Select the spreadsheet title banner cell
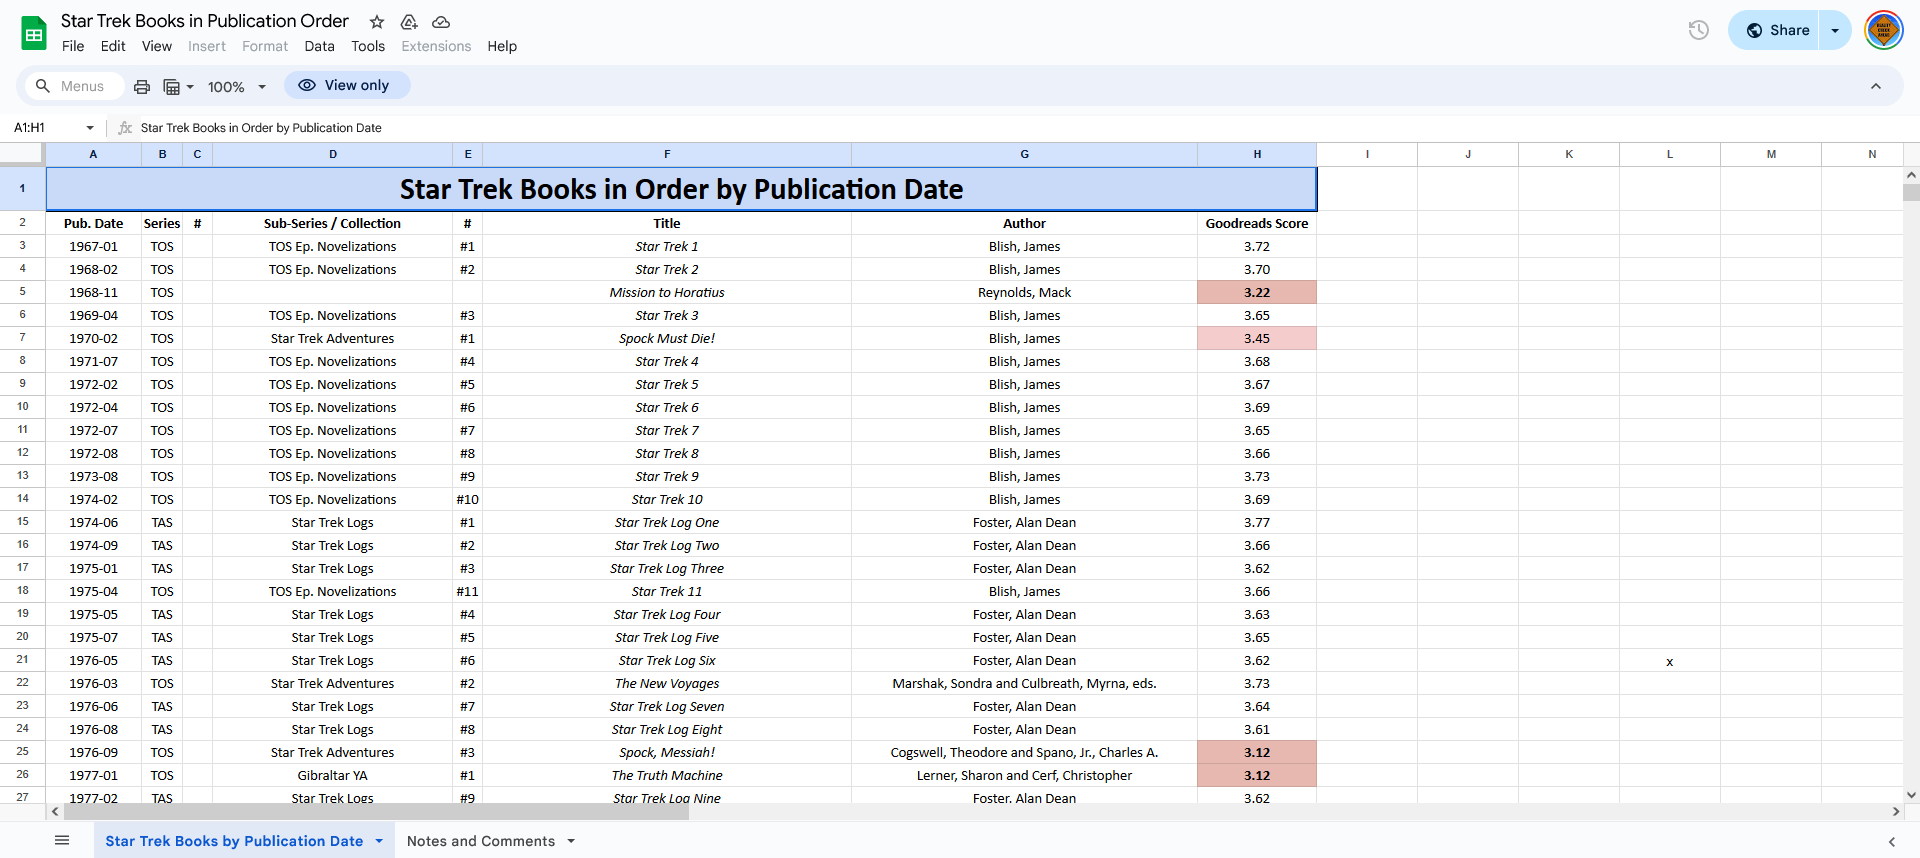 point(681,189)
